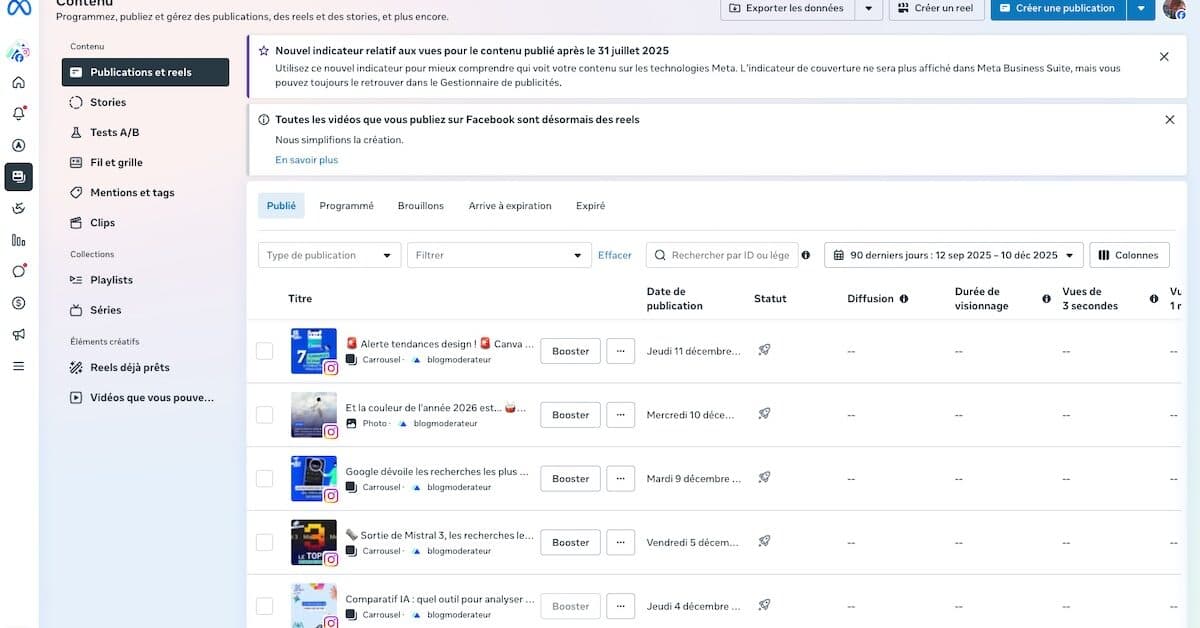
Task: Boost the Alerte tendances design post
Action: click(571, 351)
